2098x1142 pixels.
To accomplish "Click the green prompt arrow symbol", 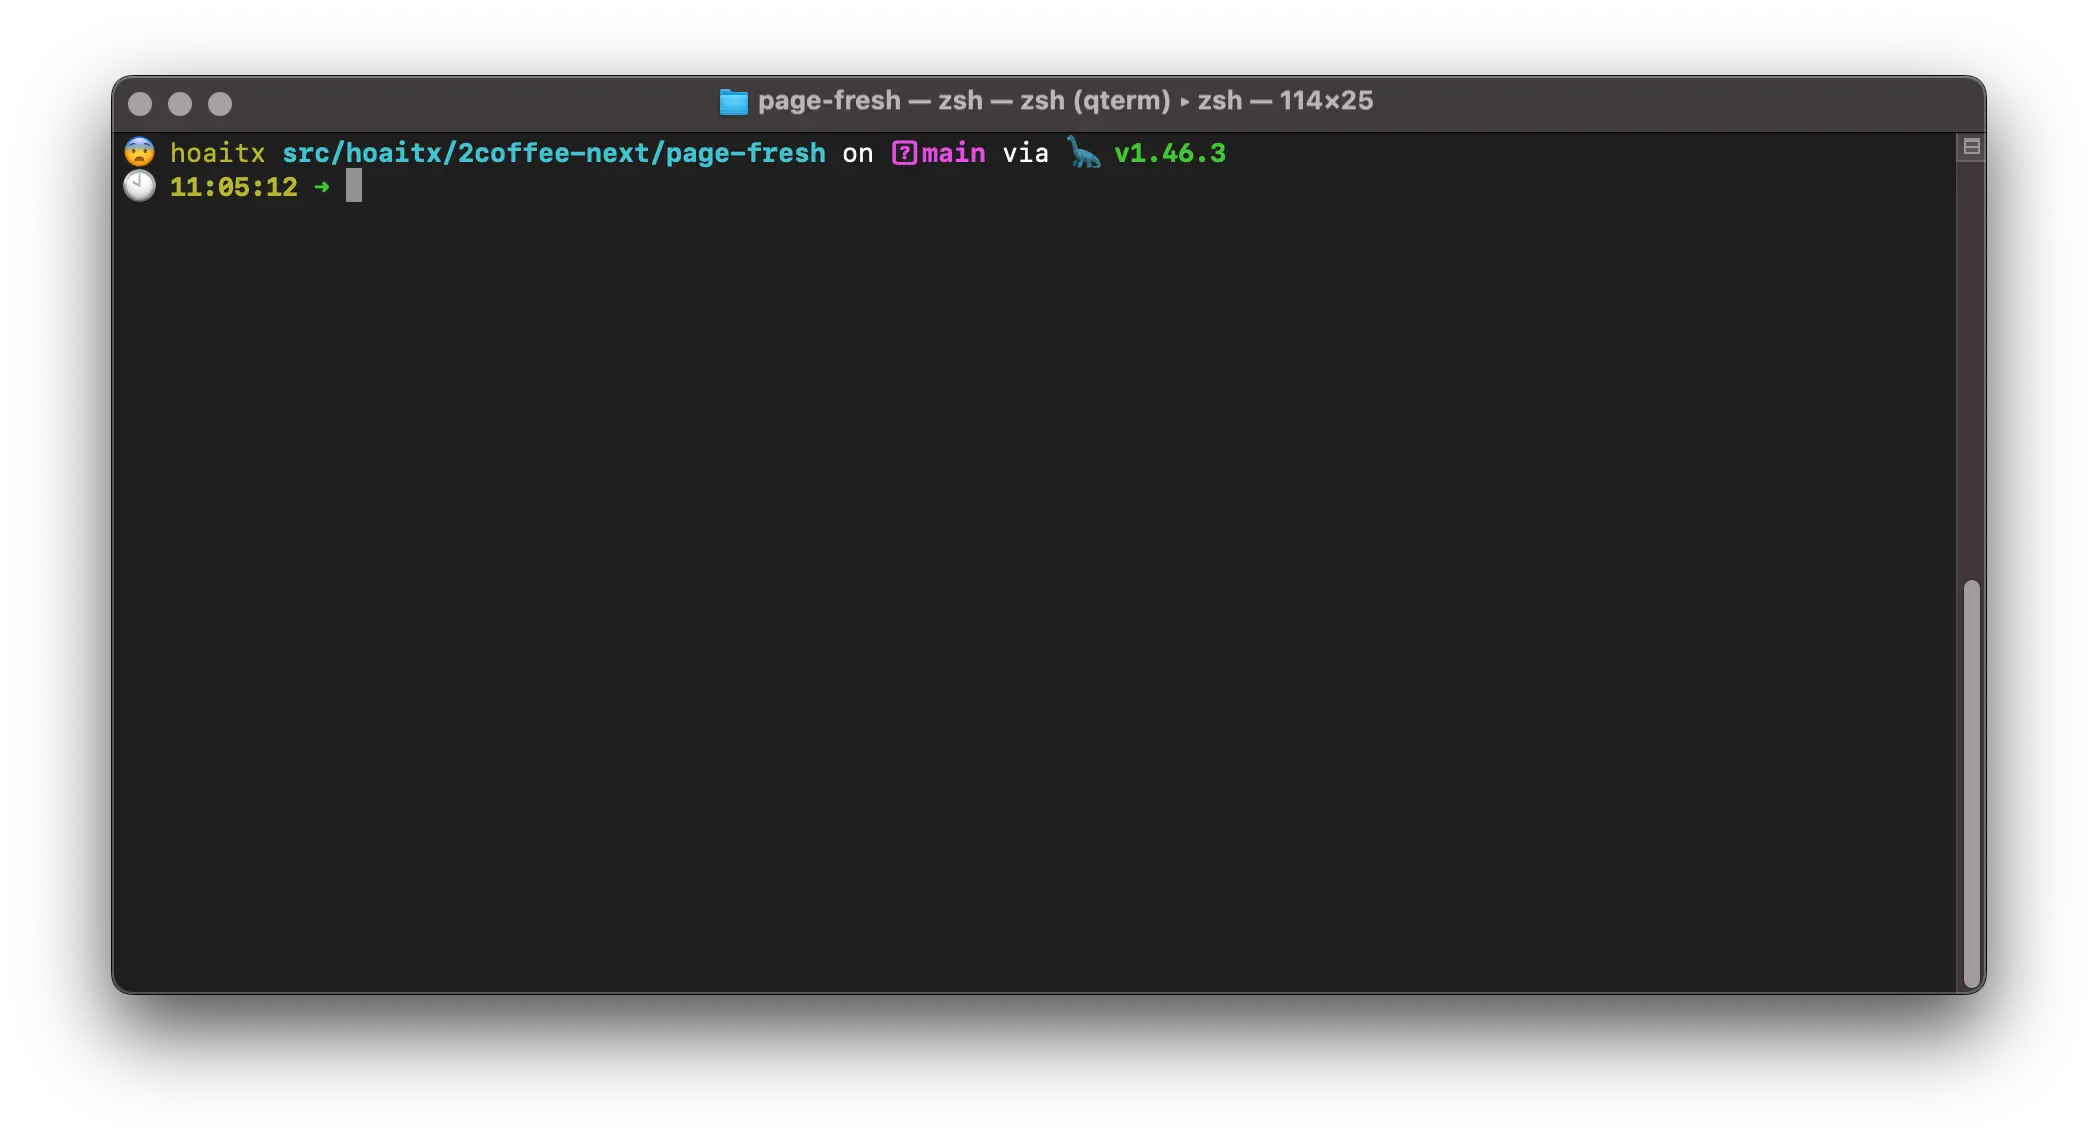I will [x=321, y=187].
